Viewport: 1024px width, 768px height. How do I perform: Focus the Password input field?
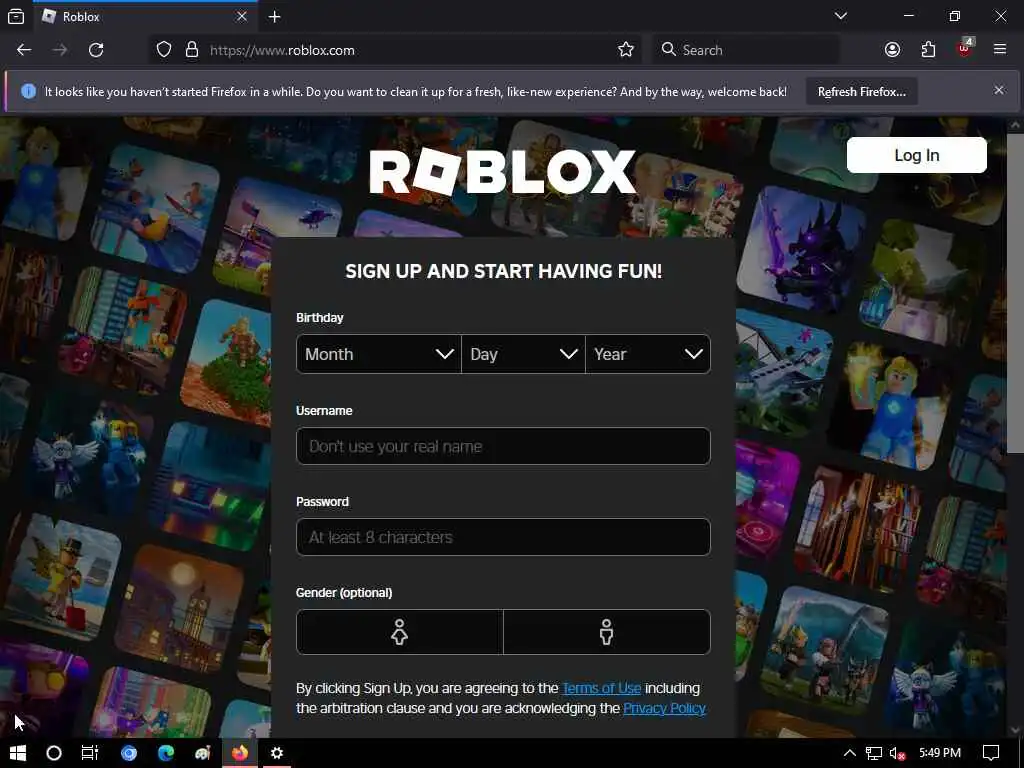click(x=503, y=537)
